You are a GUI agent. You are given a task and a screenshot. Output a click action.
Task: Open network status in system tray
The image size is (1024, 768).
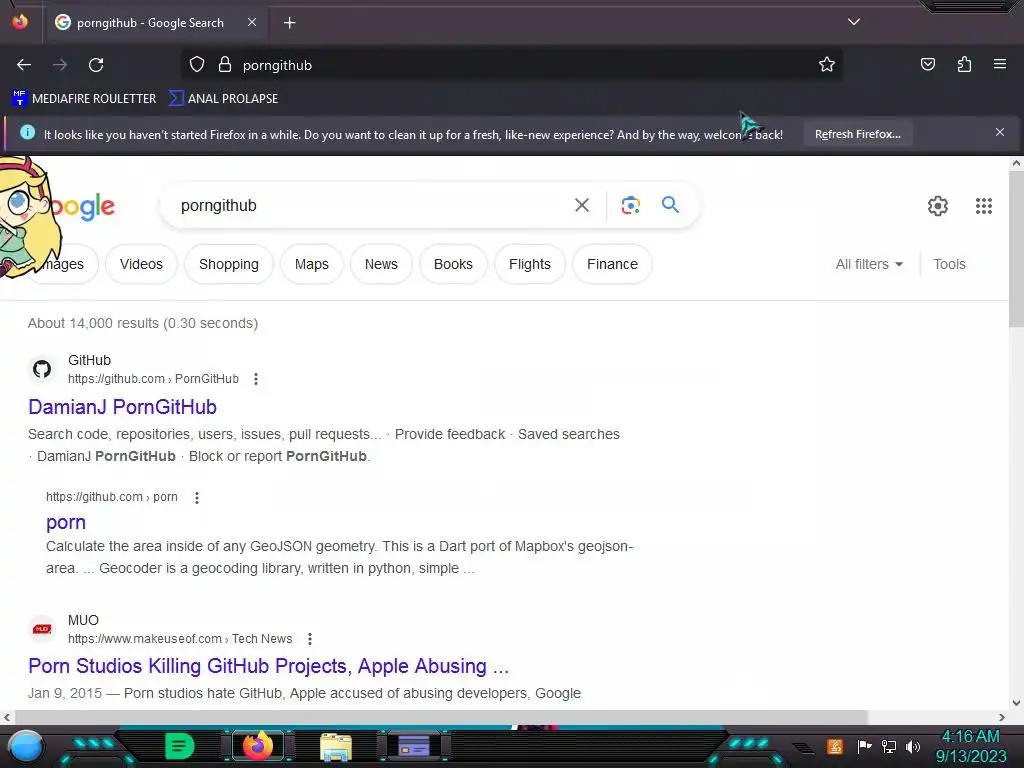[888, 746]
